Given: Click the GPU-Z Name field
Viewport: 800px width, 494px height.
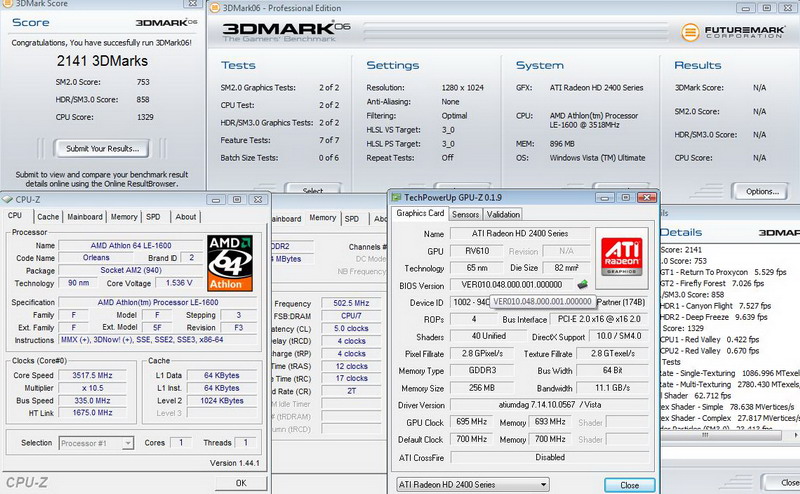Looking at the screenshot, I should coord(519,234).
